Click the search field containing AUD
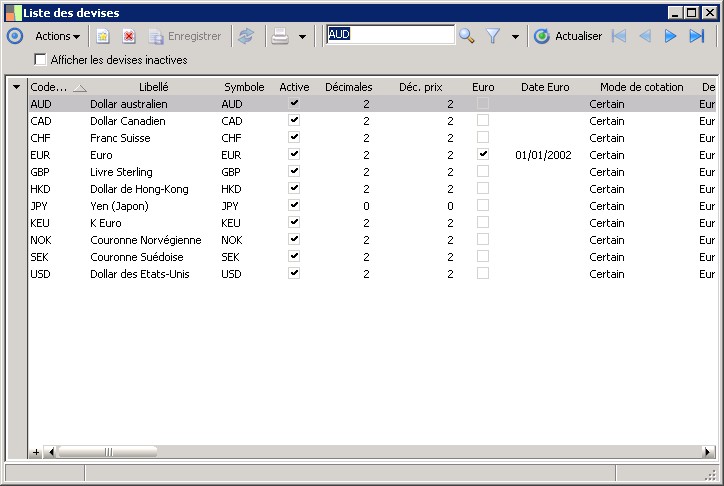Screen dimensions: 724x486 390,35
